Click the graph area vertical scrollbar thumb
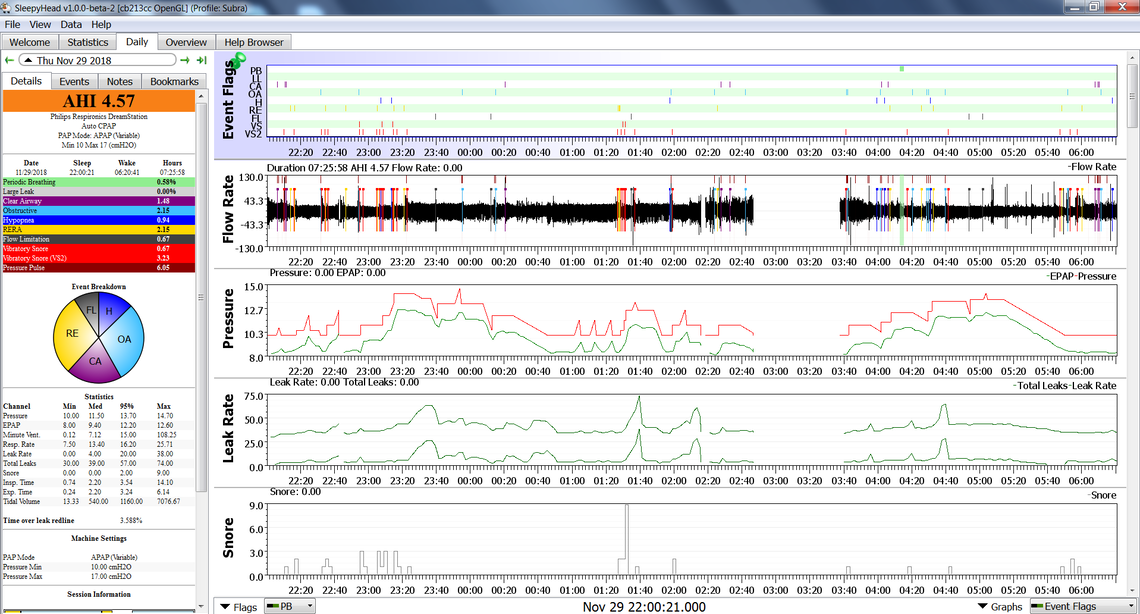 (1133, 95)
